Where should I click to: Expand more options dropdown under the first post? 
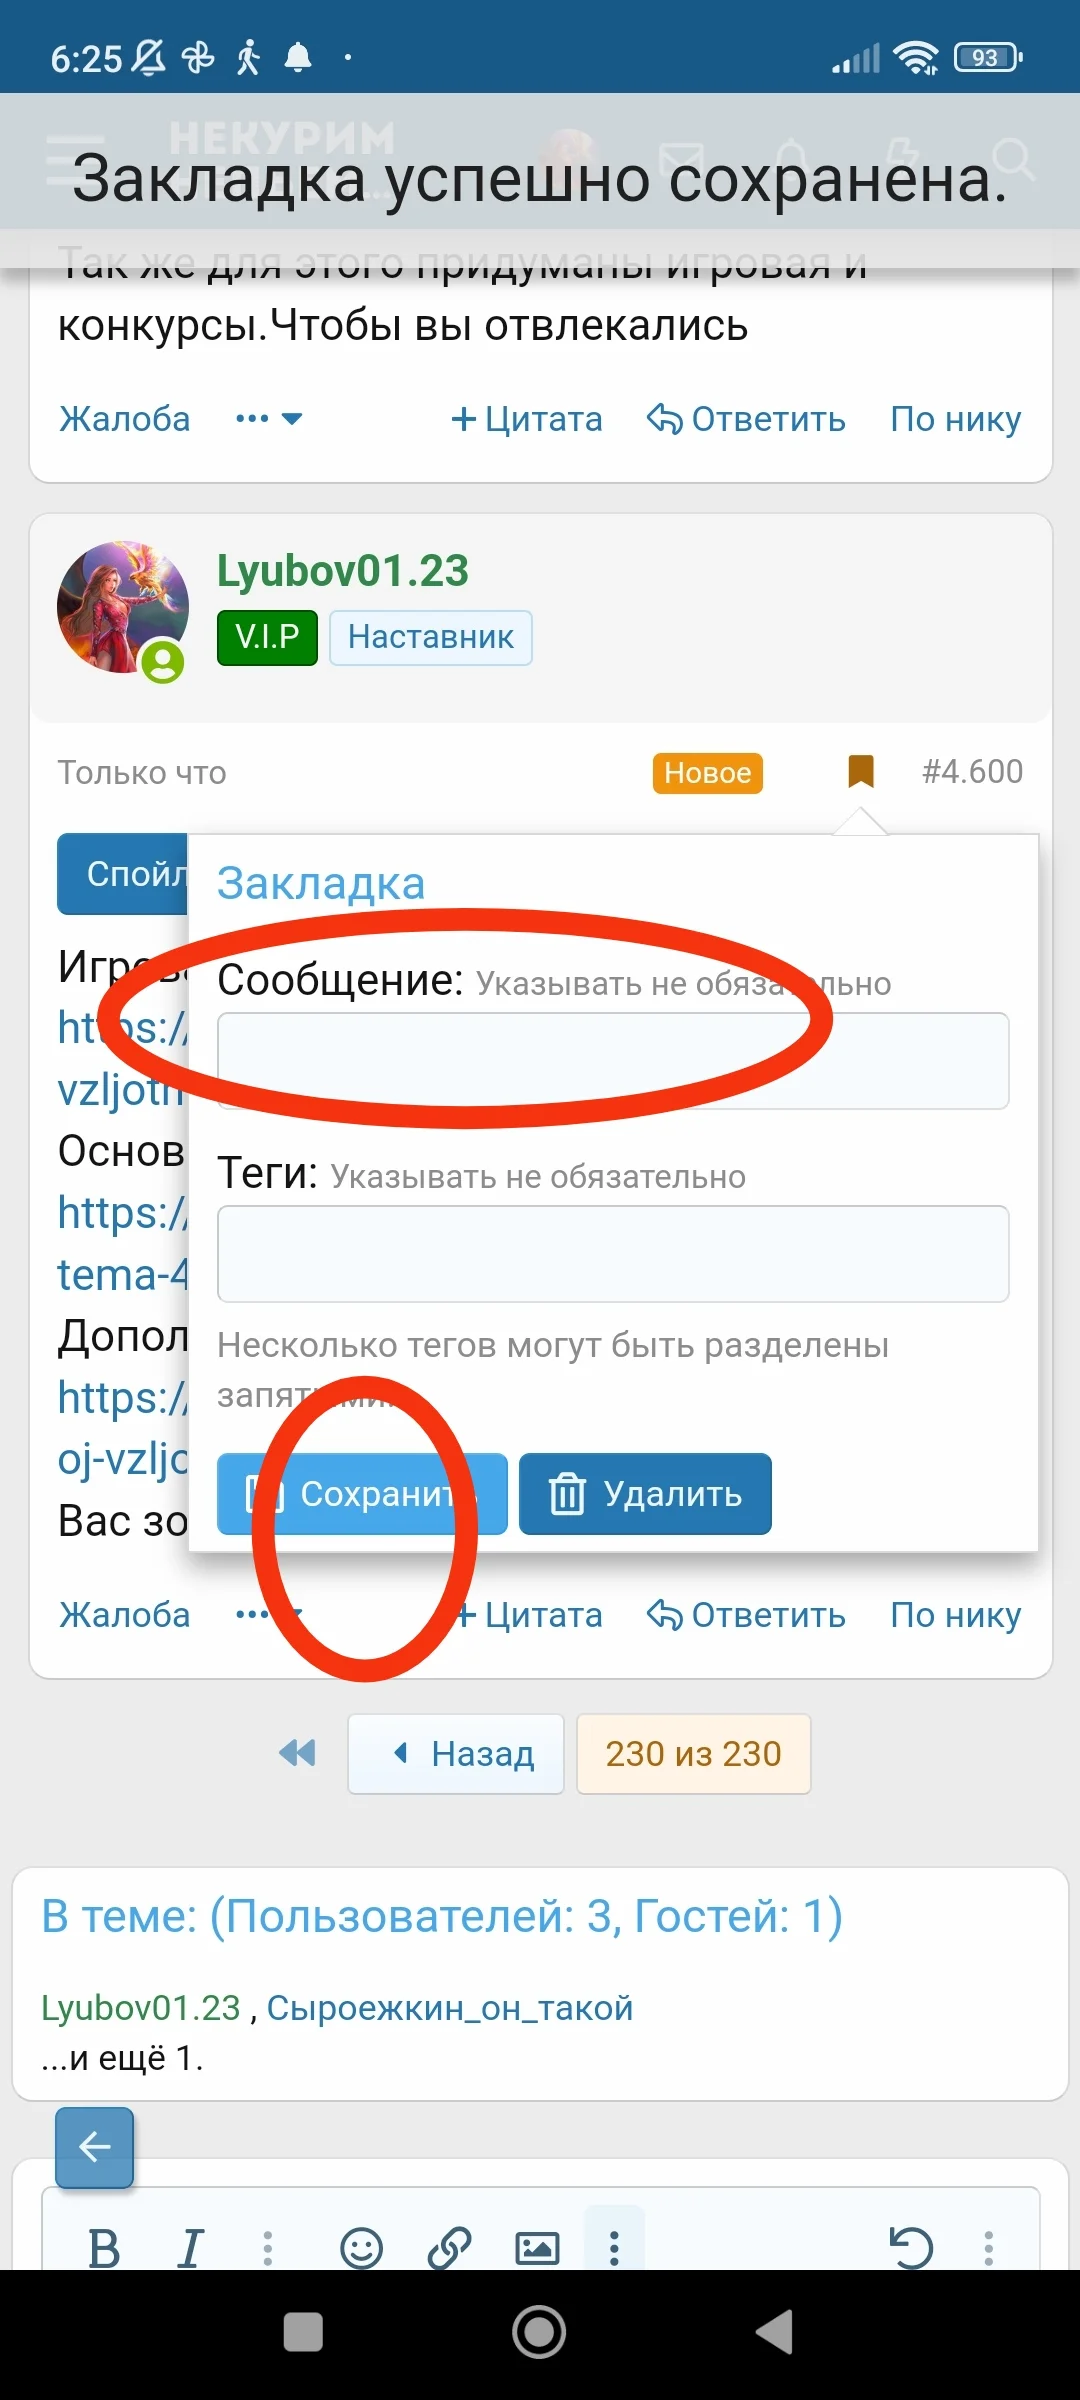[x=269, y=419]
